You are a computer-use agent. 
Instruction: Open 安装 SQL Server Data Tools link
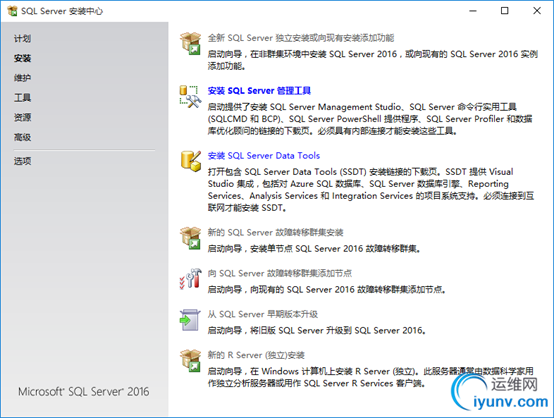264,155
